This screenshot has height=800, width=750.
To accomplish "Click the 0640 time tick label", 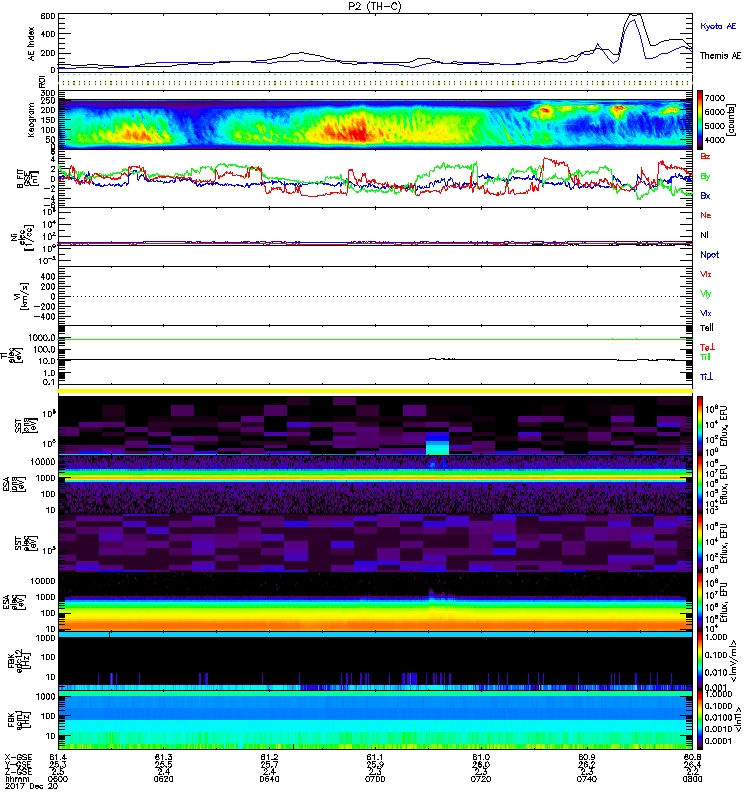I will pyautogui.click(x=269, y=779).
